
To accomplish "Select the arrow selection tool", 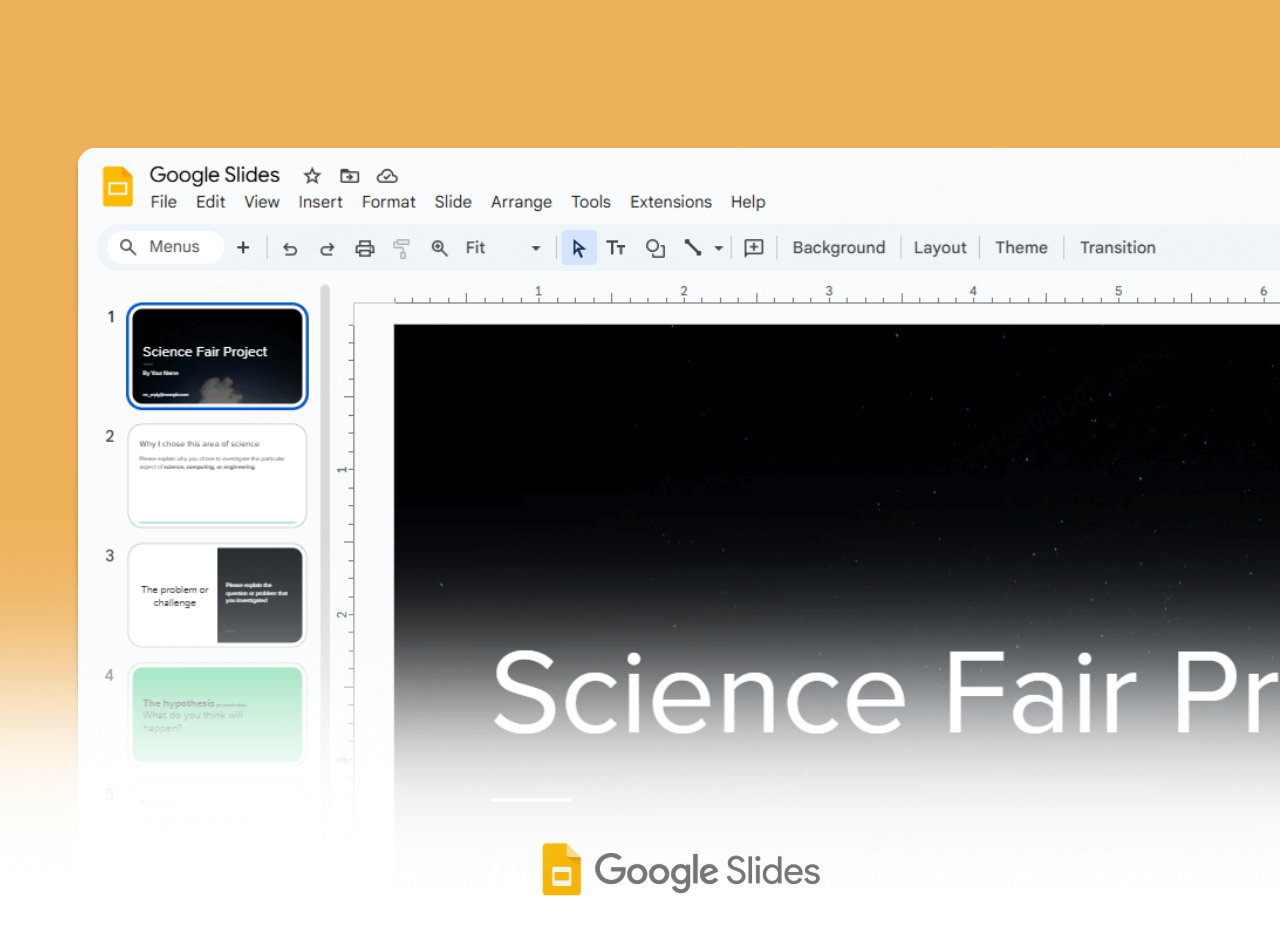I will pos(579,247).
